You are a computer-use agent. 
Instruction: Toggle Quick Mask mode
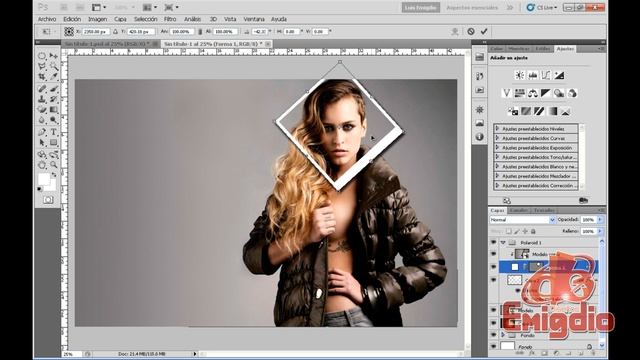tap(48, 200)
